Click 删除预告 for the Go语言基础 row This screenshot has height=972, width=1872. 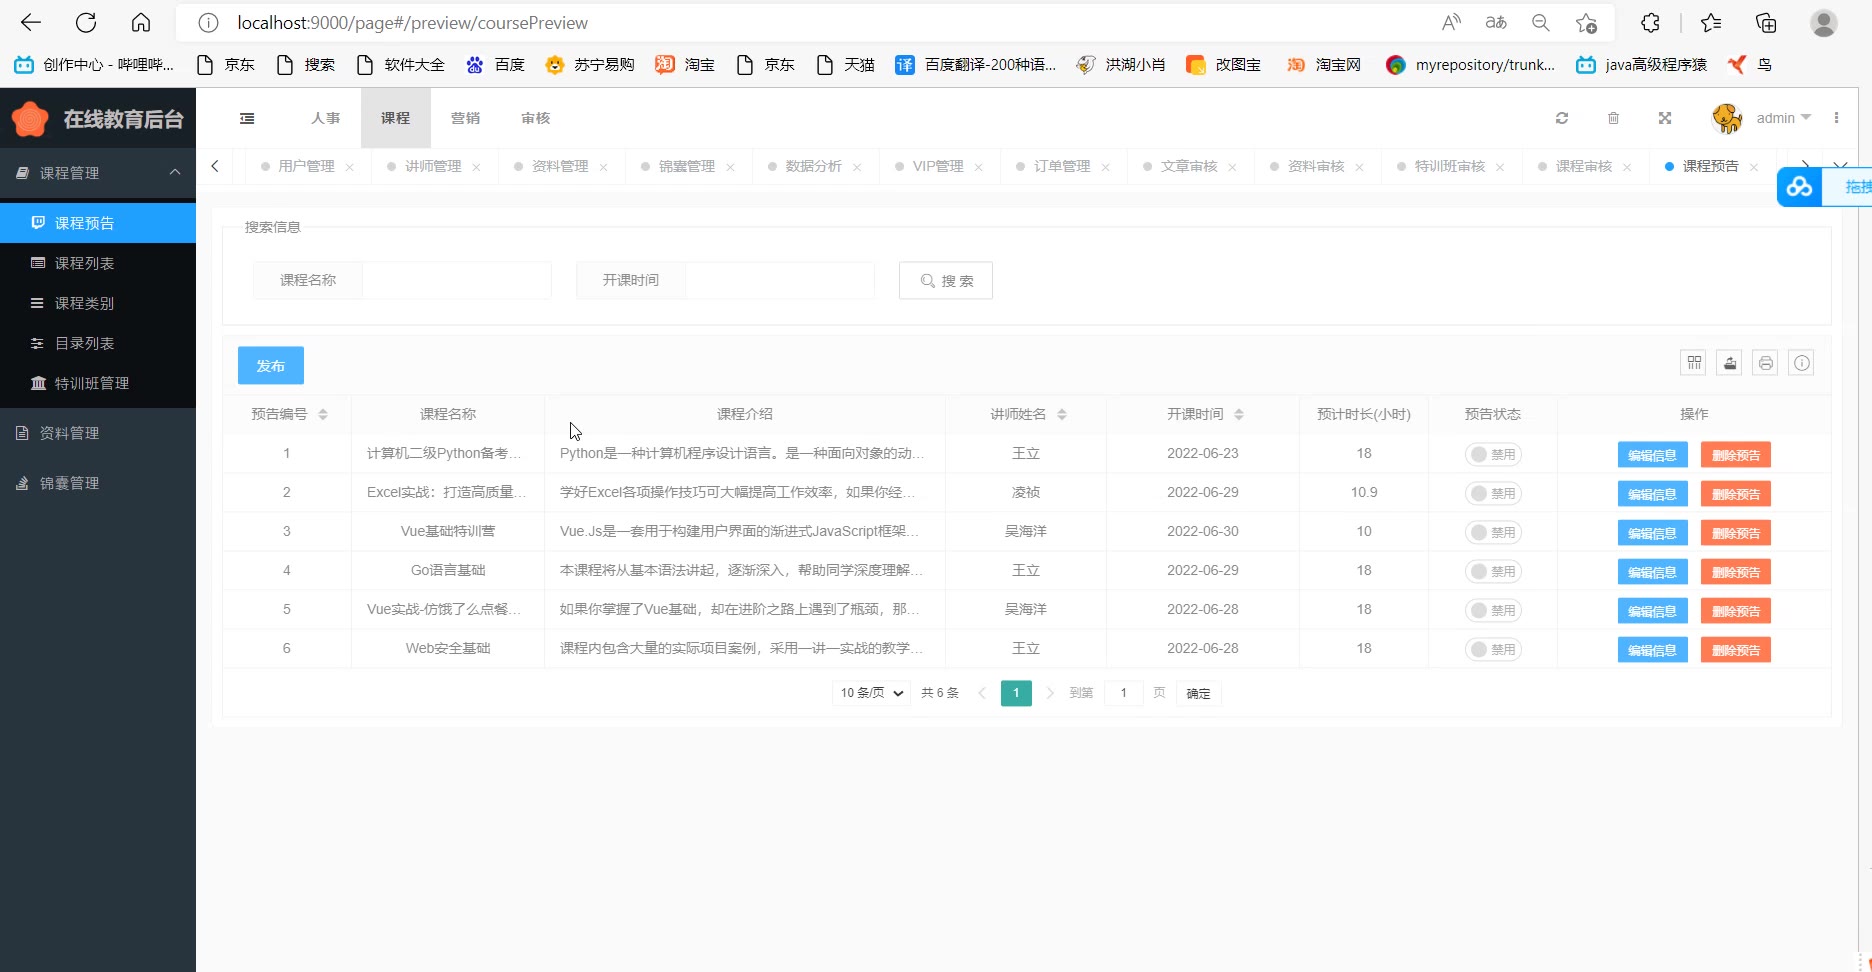coord(1735,572)
